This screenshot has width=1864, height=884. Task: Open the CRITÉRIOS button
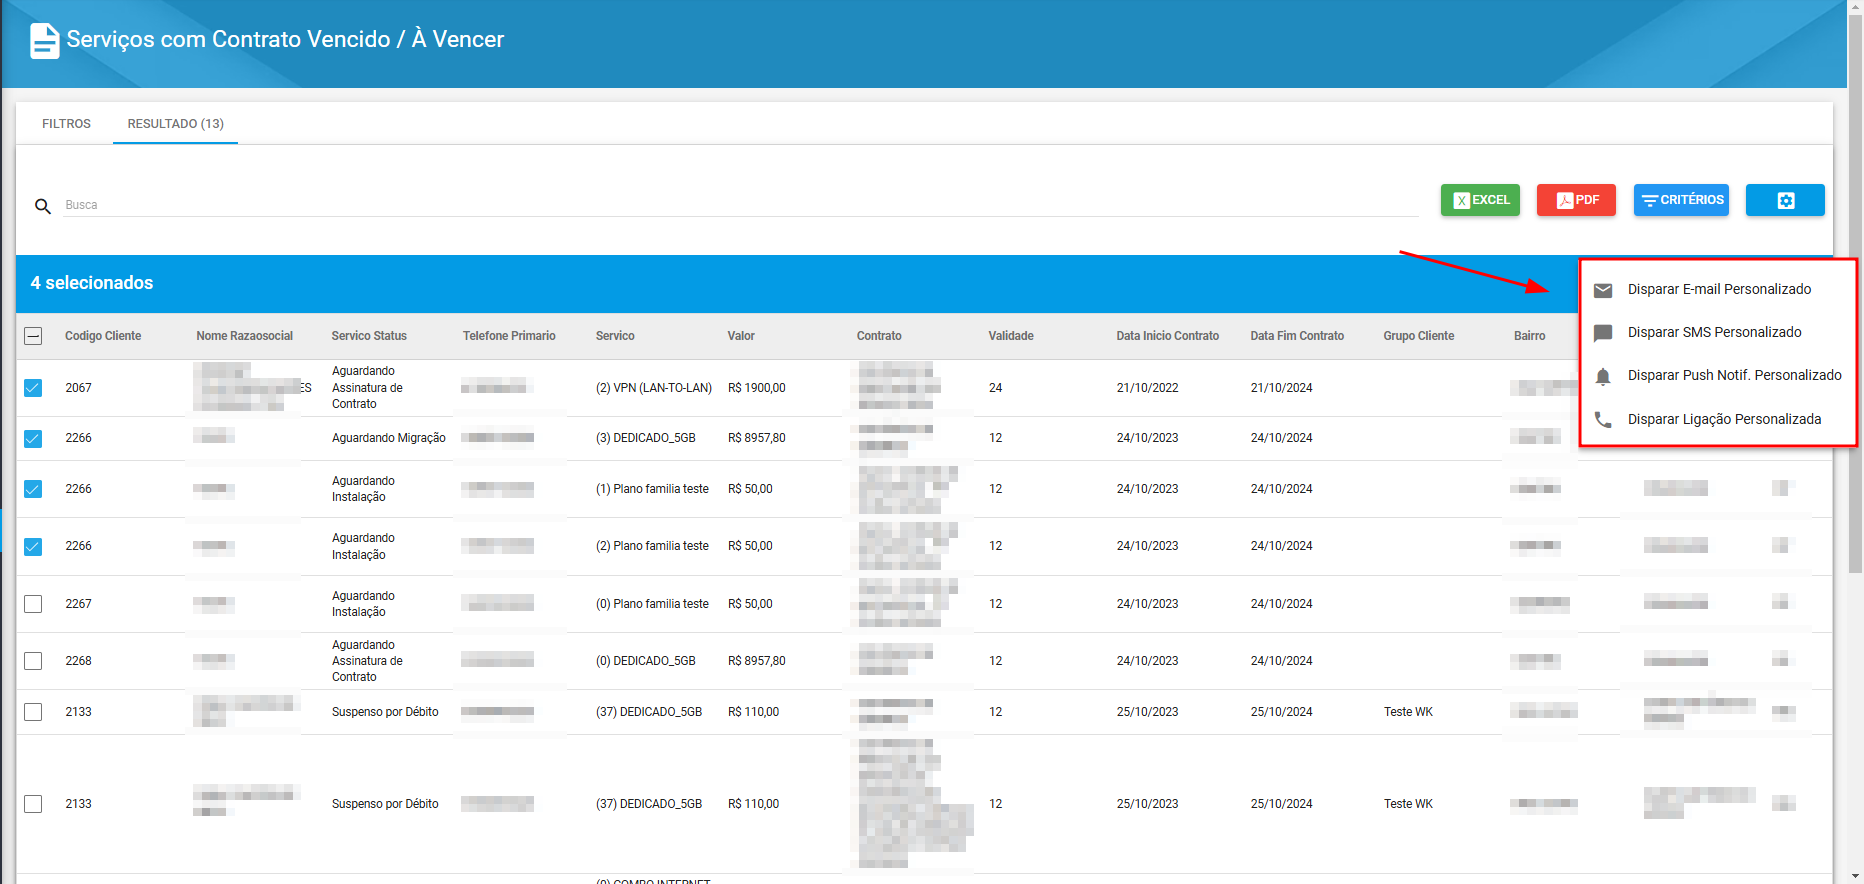point(1681,200)
